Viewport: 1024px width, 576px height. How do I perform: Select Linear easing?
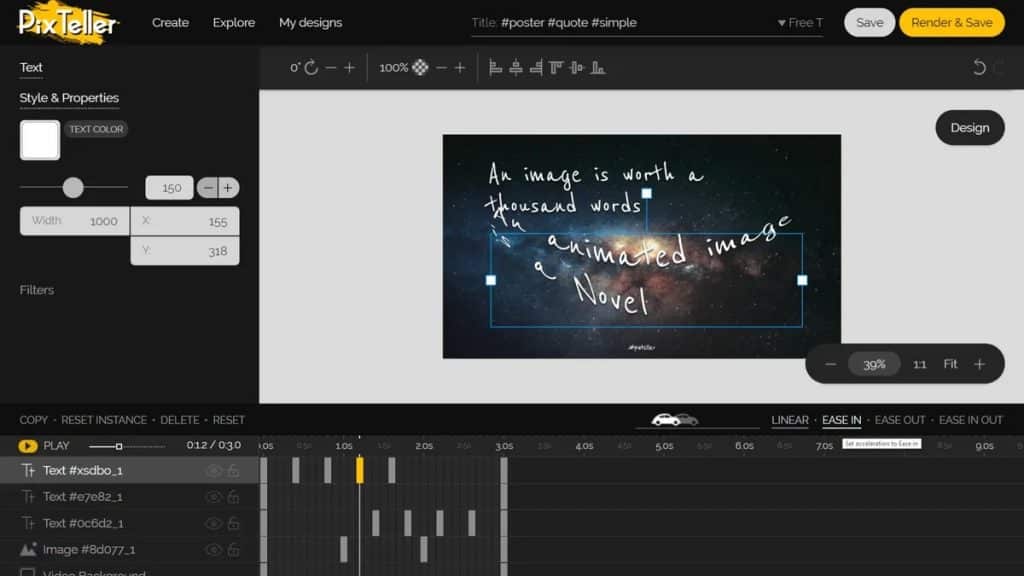coord(790,420)
